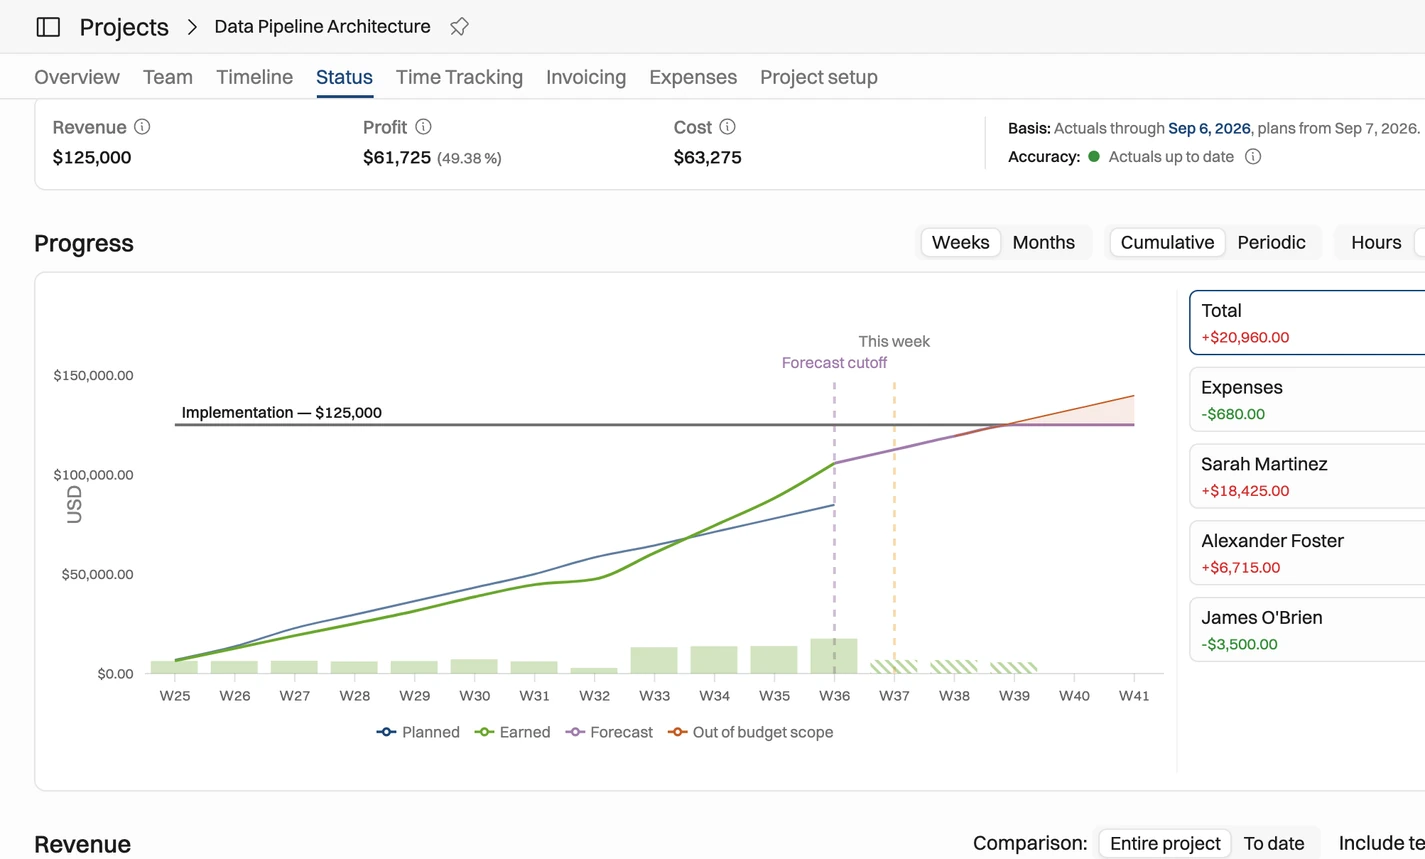
Task: Select the Sarah Martinez card
Action: point(1307,477)
